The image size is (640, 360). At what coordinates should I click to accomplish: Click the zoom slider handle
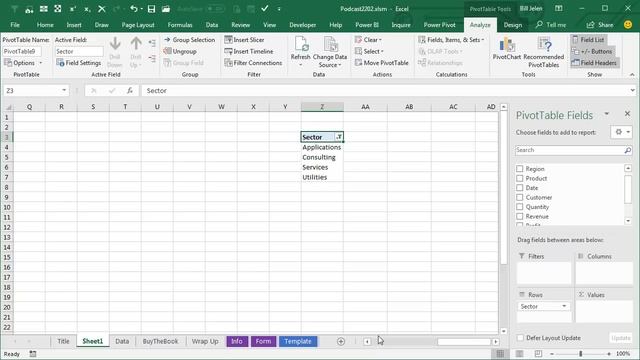click(x=580, y=353)
